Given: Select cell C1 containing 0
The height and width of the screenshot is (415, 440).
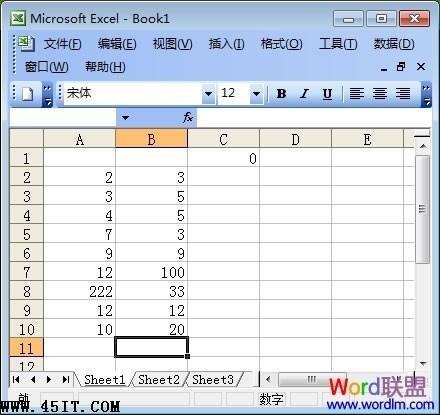Looking at the screenshot, I should tap(223, 158).
